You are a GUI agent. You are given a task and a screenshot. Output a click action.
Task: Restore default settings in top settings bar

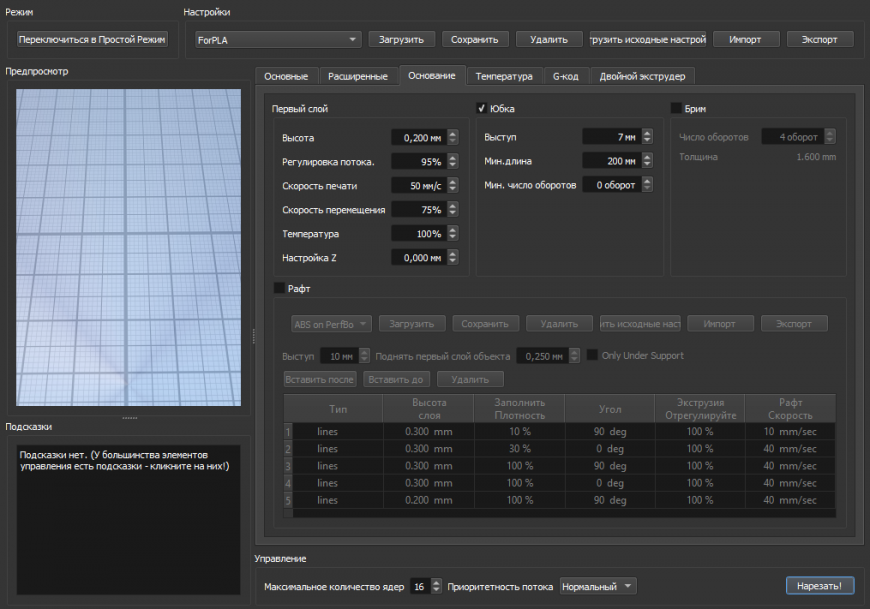click(x=648, y=39)
